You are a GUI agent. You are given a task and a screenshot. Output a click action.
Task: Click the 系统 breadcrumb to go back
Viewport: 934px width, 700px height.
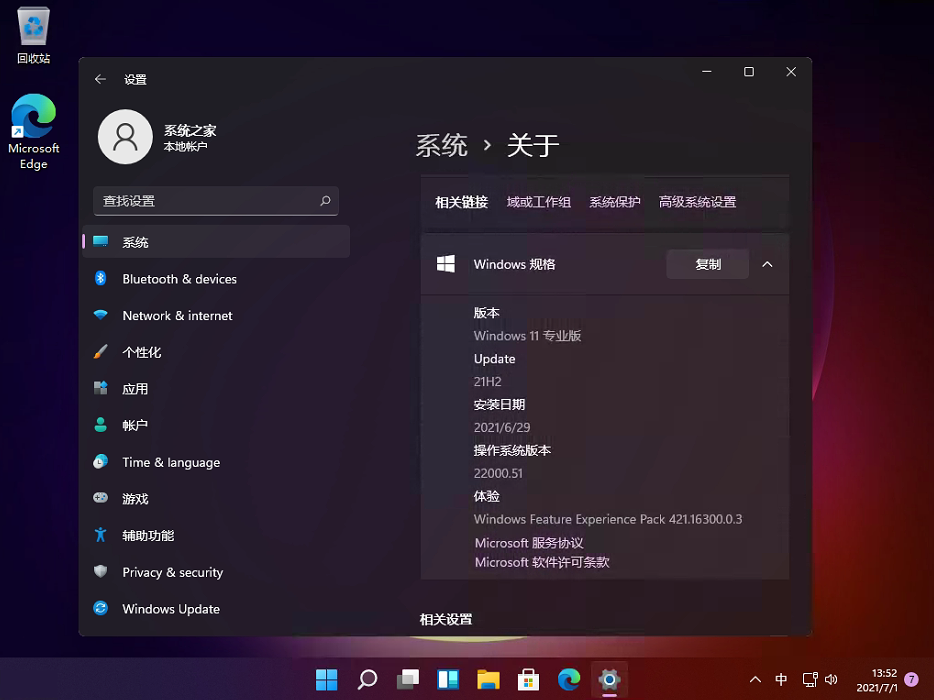(x=441, y=145)
